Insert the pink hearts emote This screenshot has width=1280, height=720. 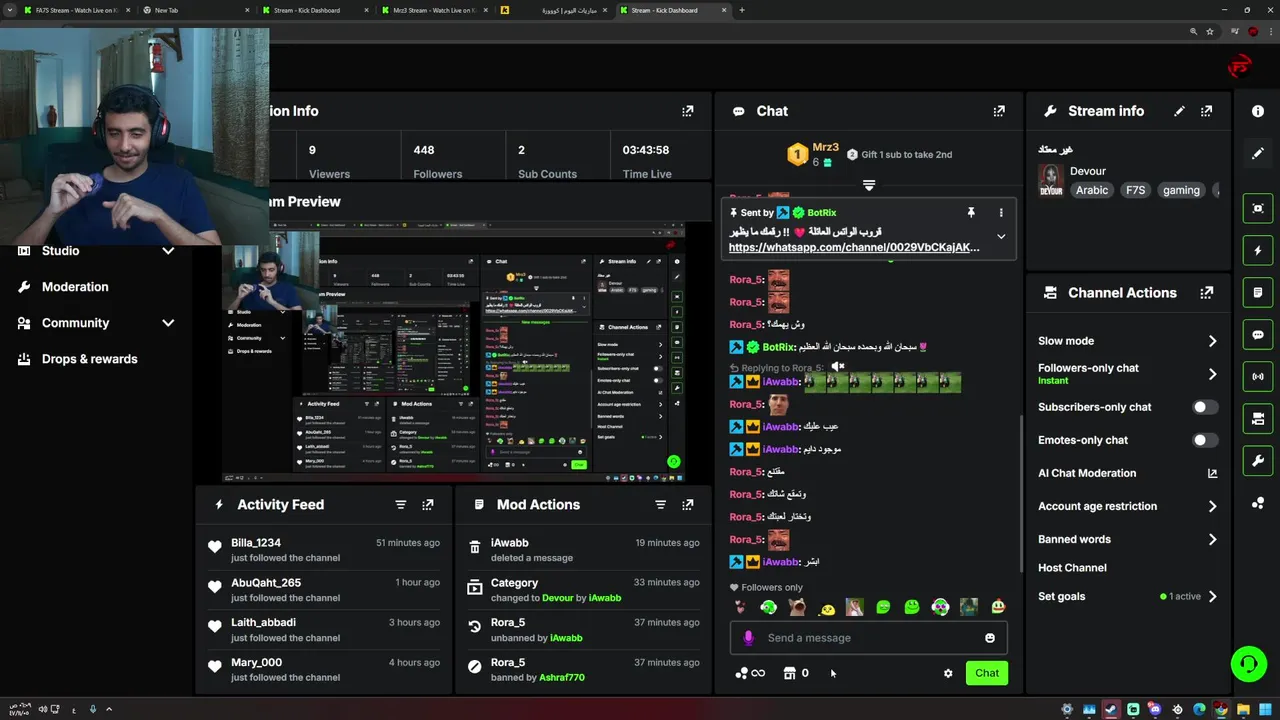point(740,607)
